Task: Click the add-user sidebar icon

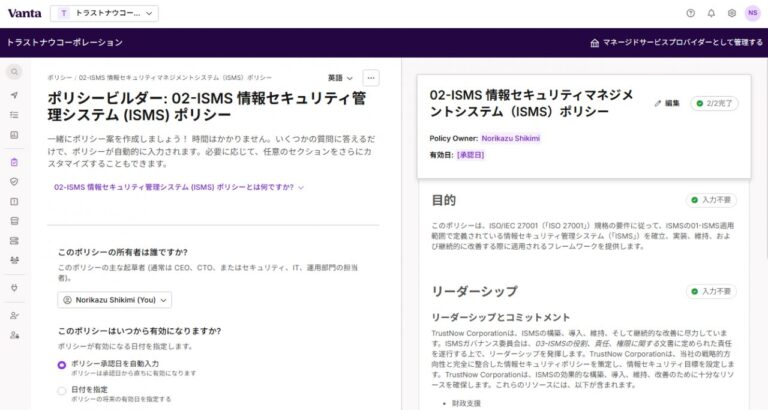Action: 14,315
